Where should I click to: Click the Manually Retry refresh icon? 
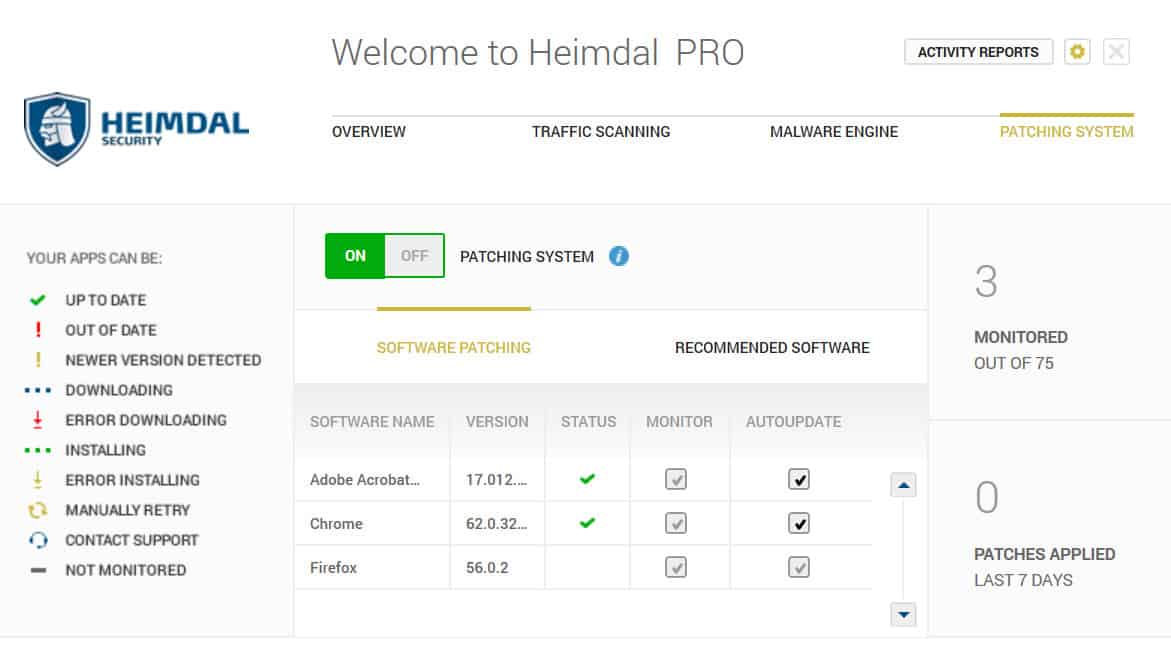click(38, 510)
